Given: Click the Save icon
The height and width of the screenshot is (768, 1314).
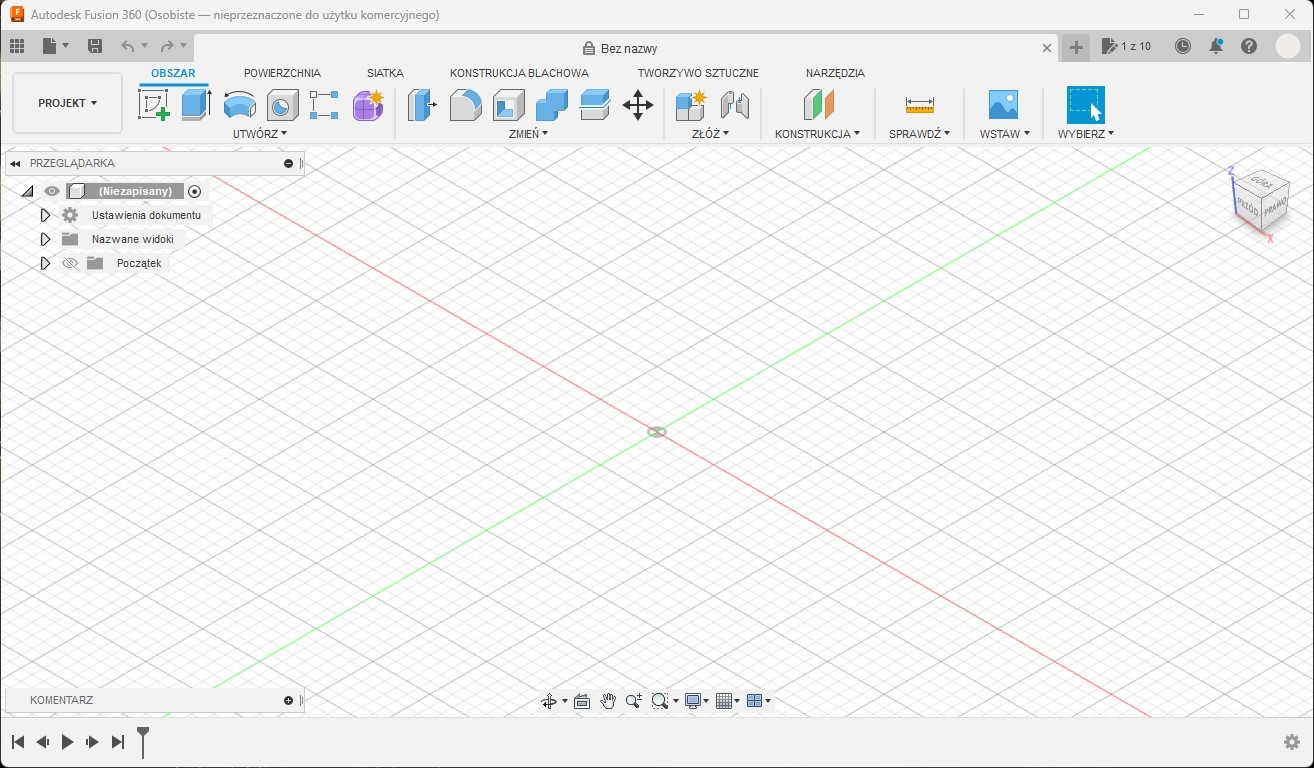Looking at the screenshot, I should coord(95,46).
